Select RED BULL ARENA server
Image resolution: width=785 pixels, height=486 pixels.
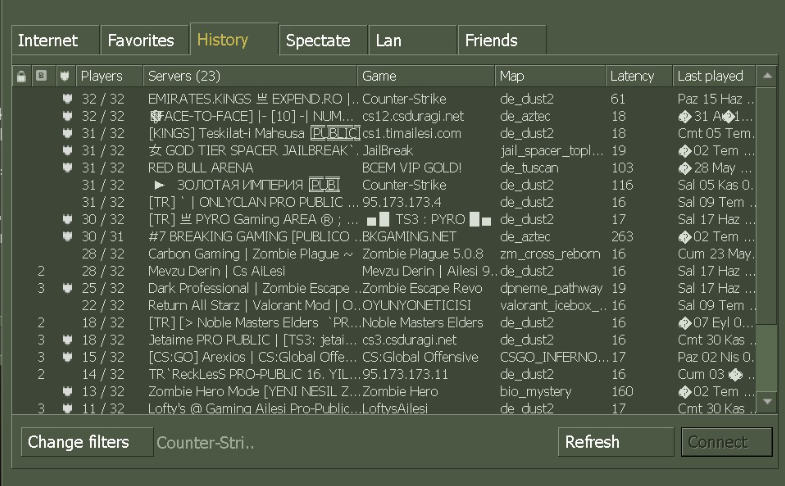(201, 168)
